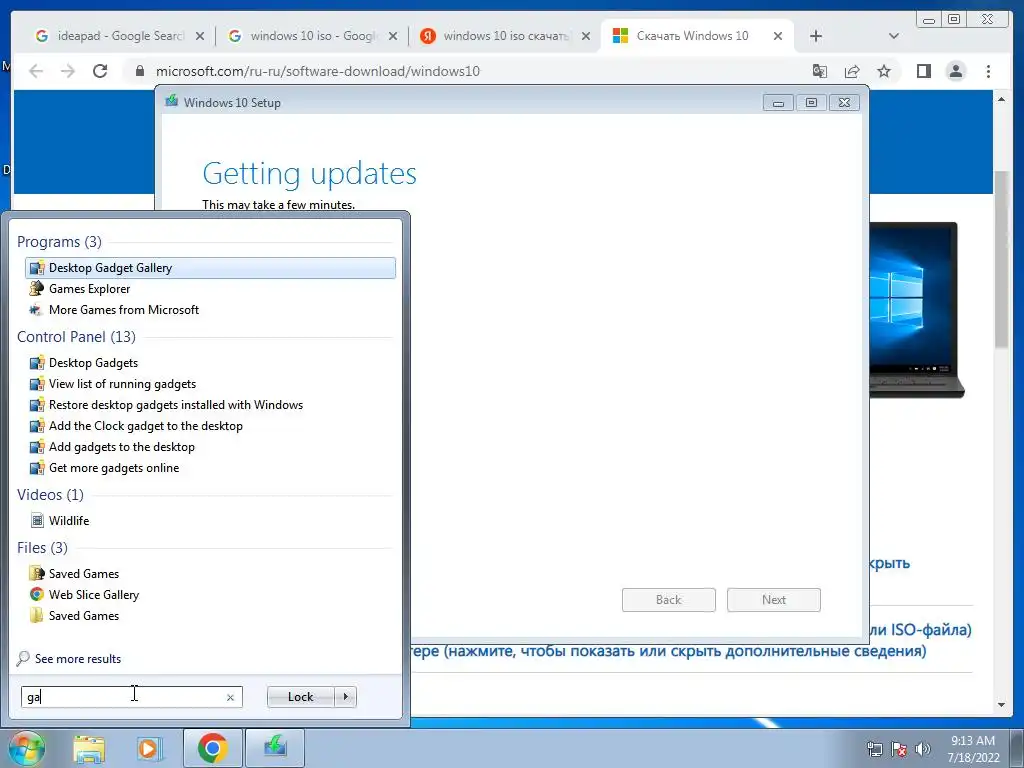Click the network tray icon
Viewport: 1024px width, 768px height.
coord(874,750)
